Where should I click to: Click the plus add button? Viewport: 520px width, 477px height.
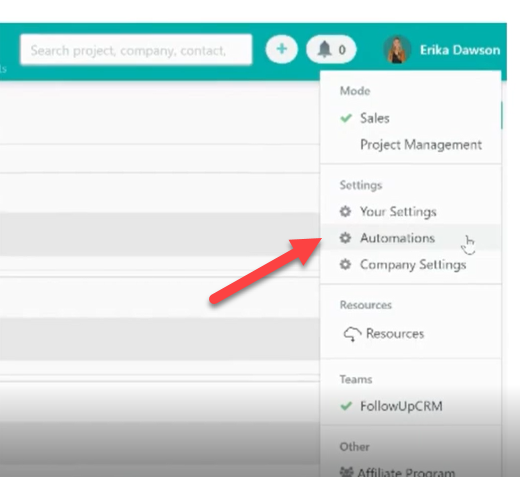tap(282, 49)
